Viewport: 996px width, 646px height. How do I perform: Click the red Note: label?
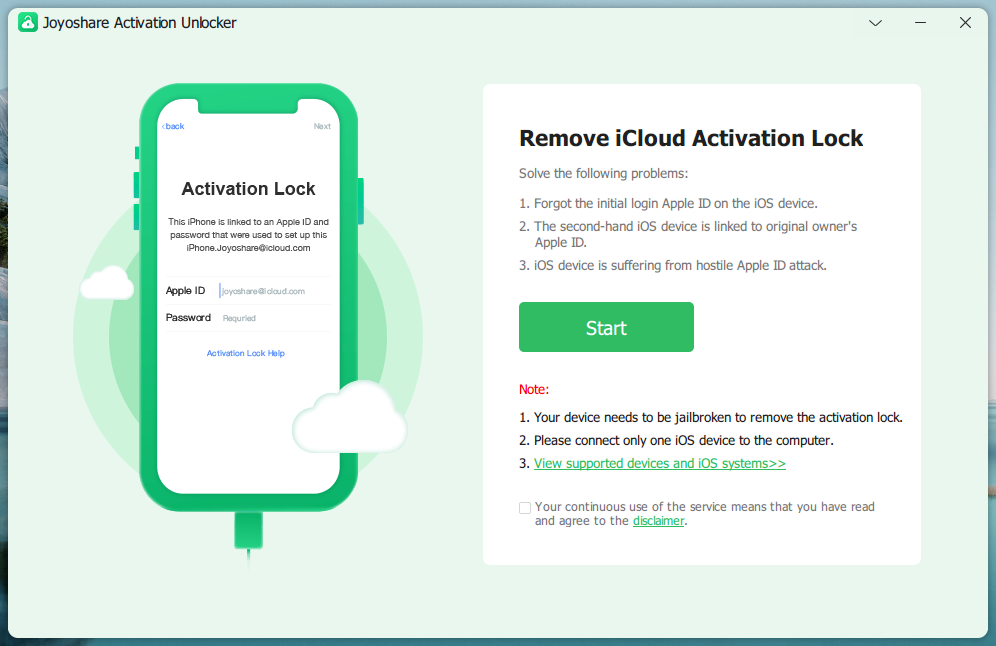click(x=534, y=389)
